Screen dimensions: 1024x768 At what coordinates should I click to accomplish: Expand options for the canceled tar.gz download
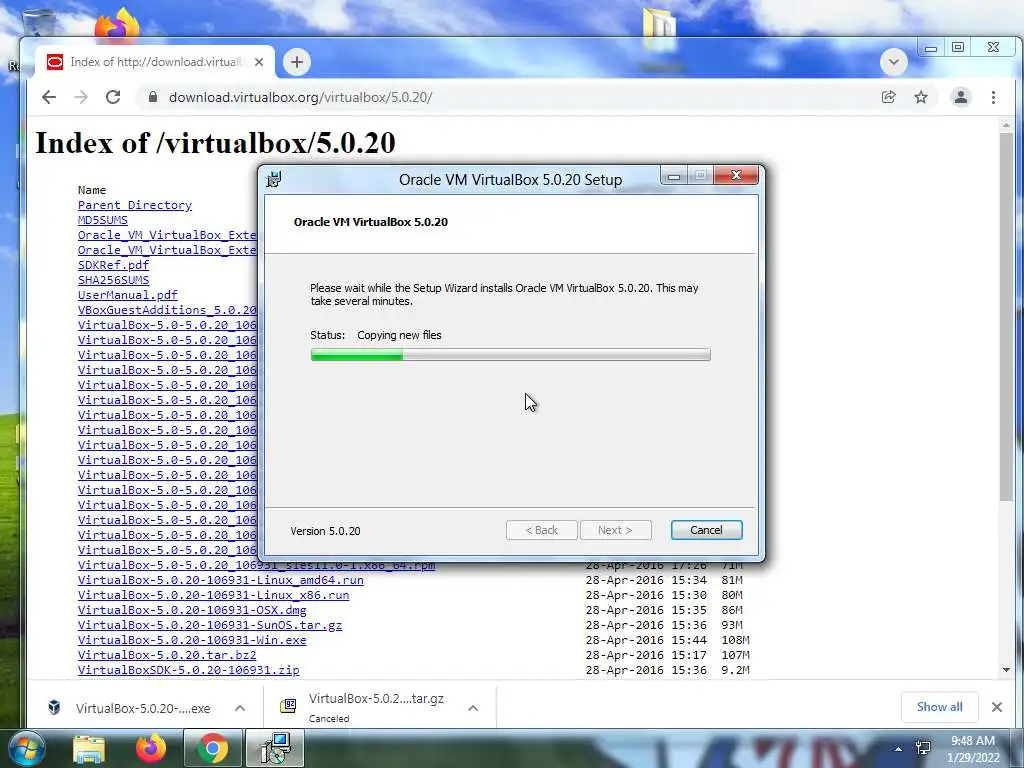click(x=473, y=708)
